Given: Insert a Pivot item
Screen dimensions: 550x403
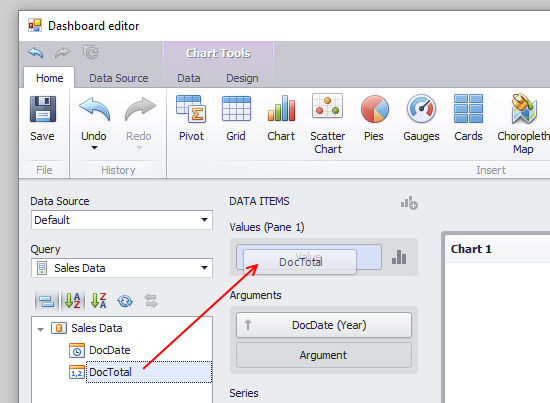Looking at the screenshot, I should tap(191, 119).
